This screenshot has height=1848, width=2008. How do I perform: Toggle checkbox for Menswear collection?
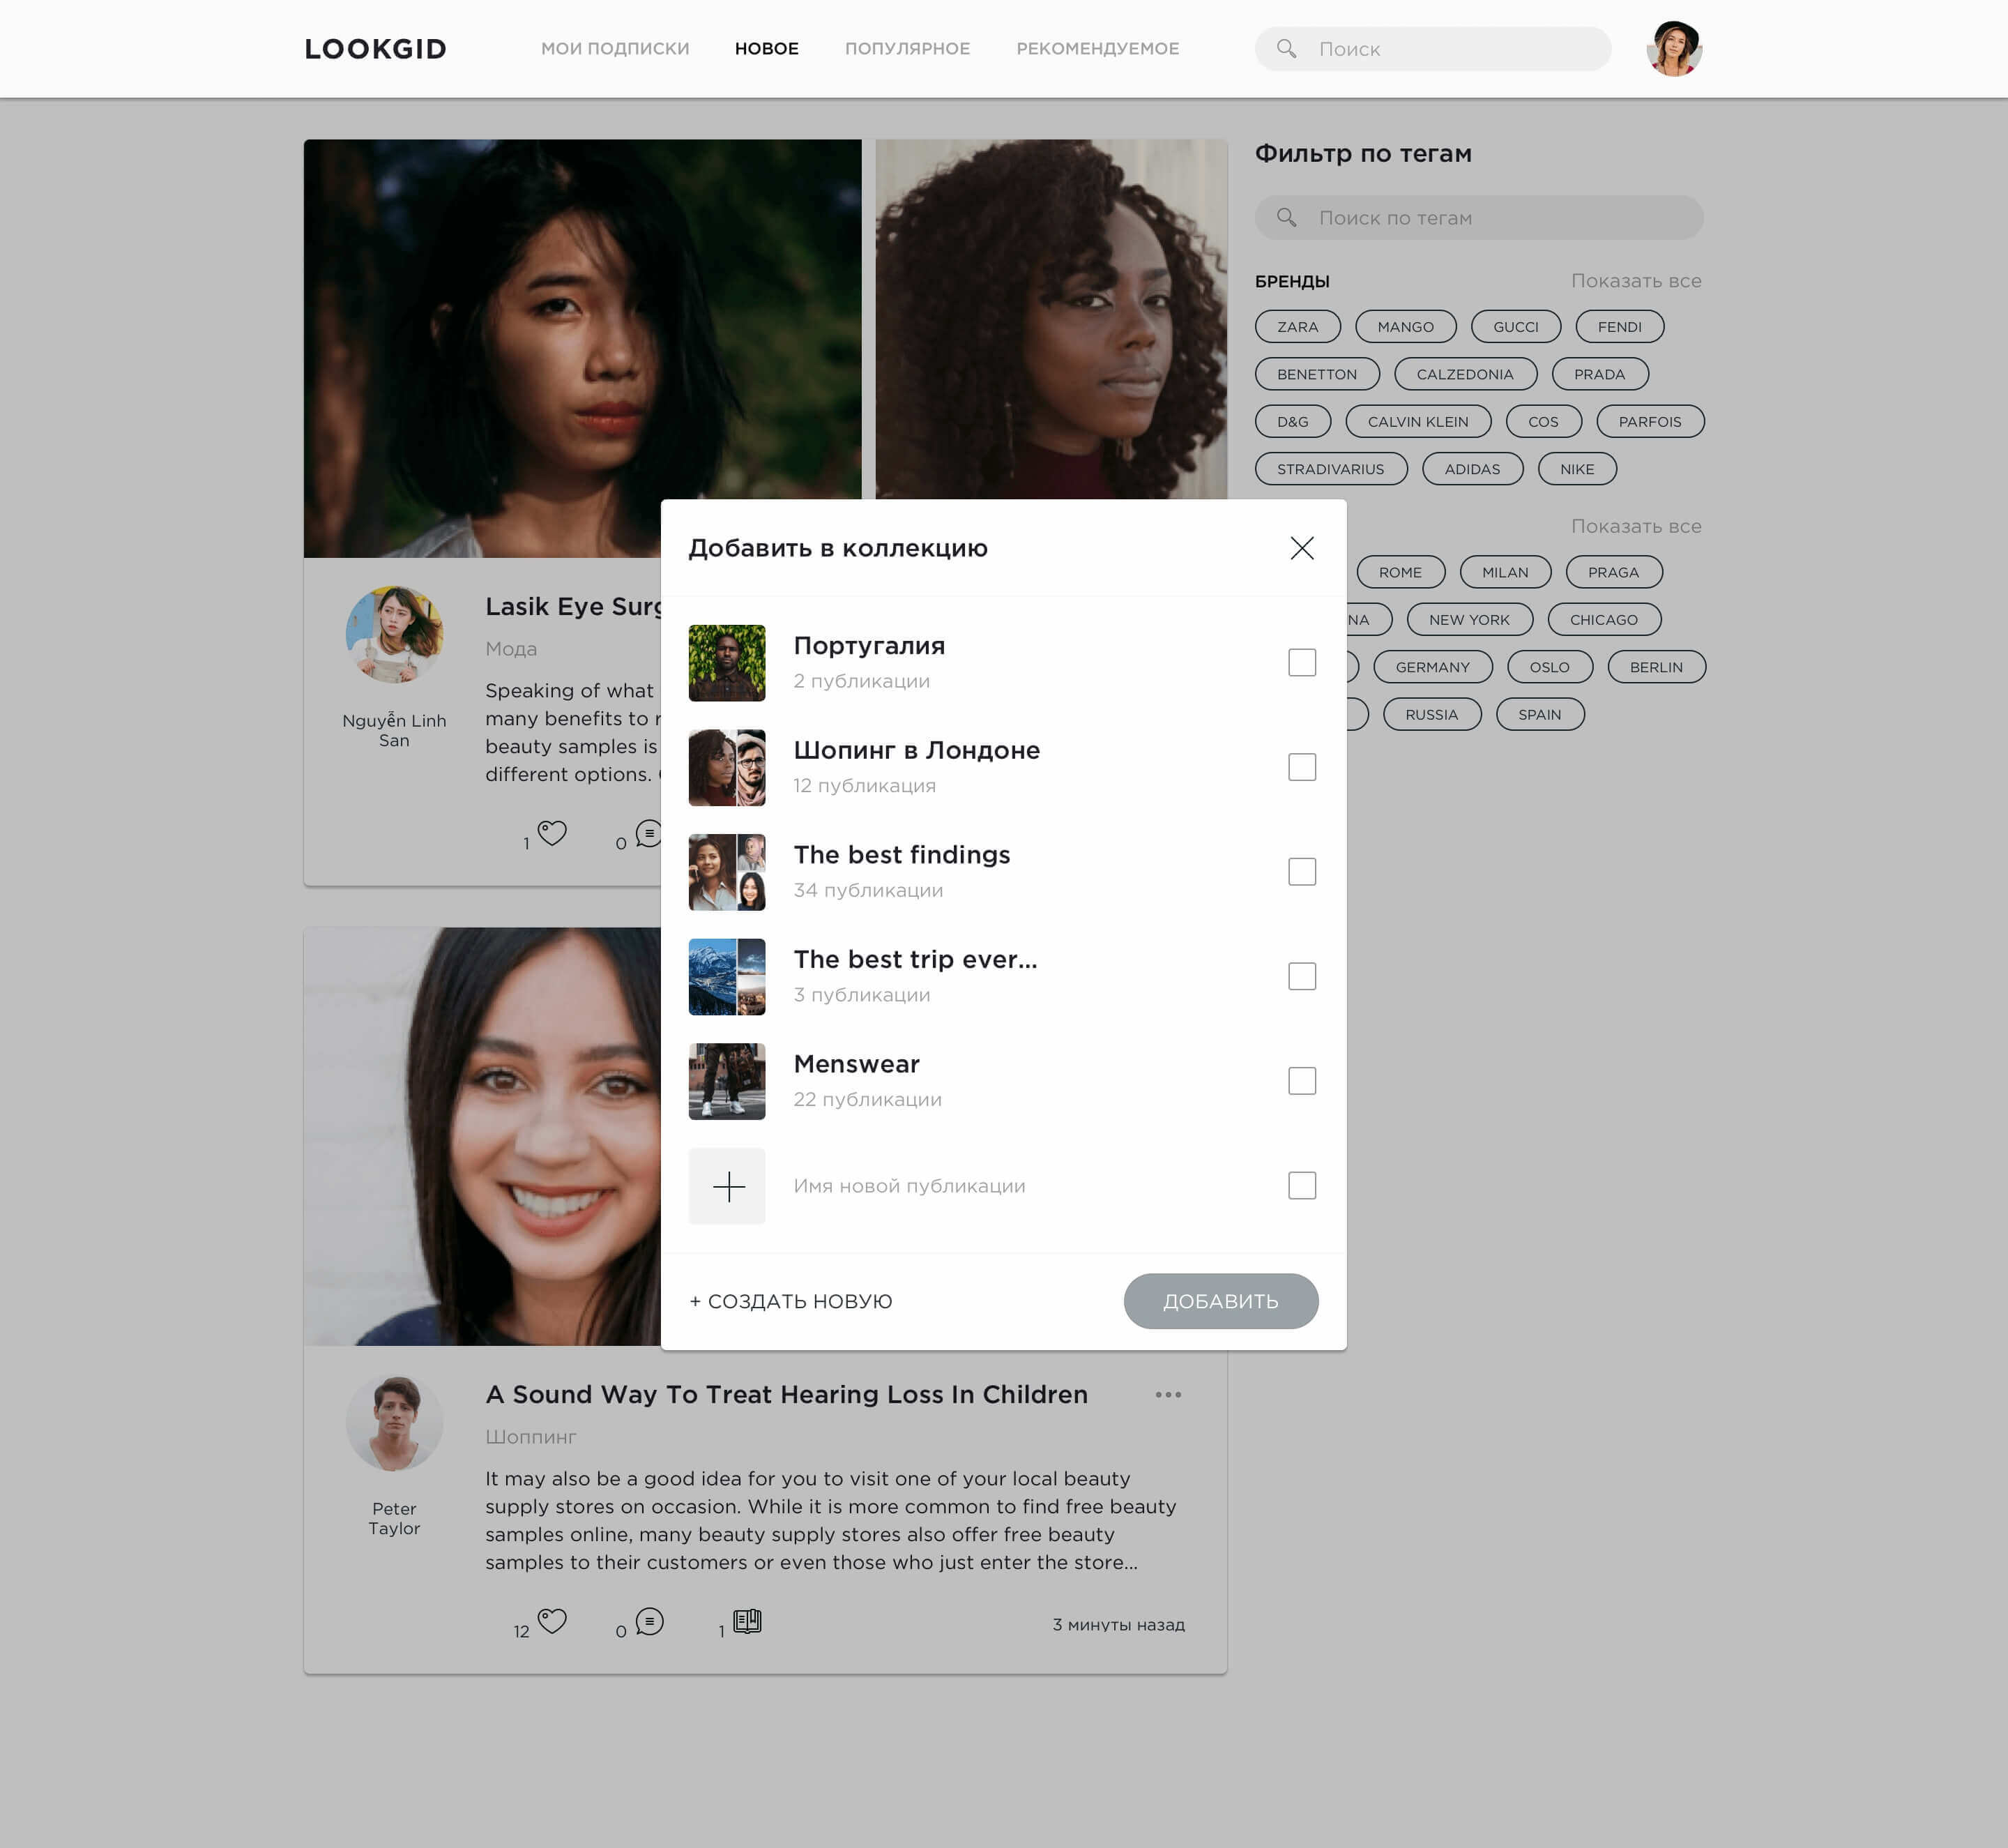1303,1080
